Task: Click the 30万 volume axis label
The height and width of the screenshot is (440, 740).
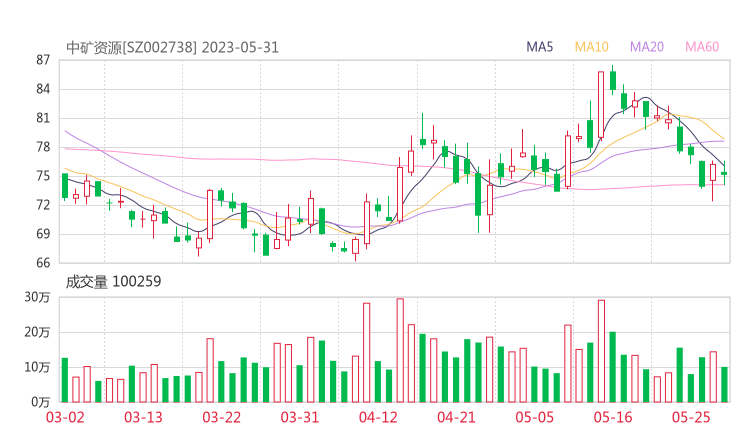Action: tap(37, 297)
